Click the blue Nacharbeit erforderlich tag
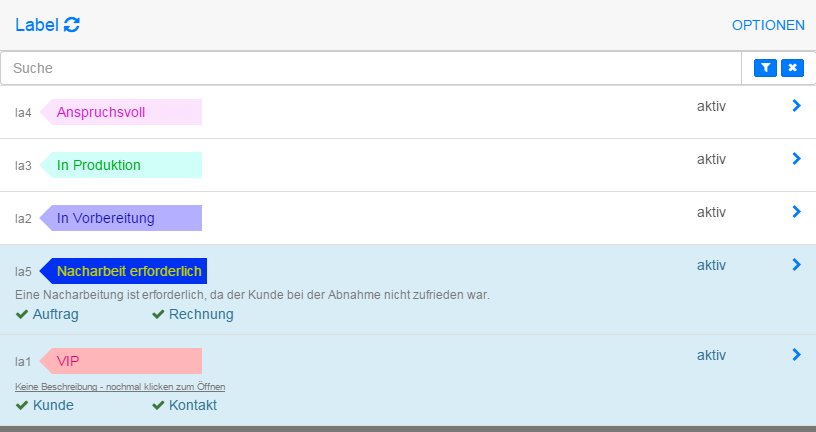 124,271
